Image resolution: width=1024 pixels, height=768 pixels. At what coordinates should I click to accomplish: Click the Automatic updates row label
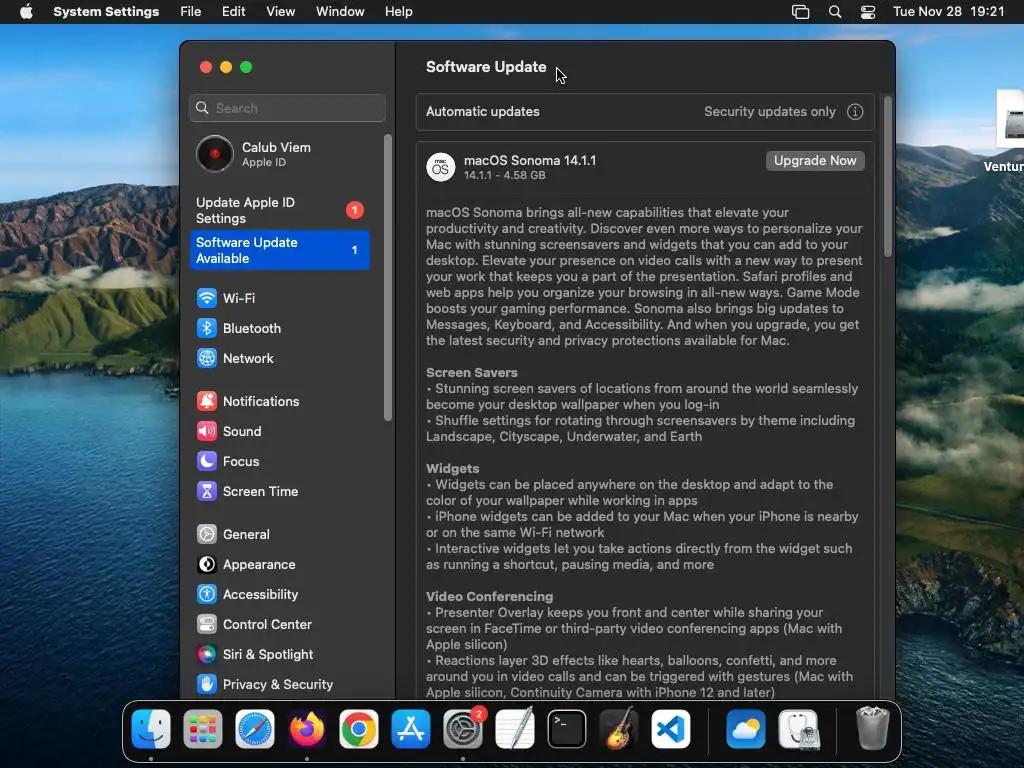(483, 112)
